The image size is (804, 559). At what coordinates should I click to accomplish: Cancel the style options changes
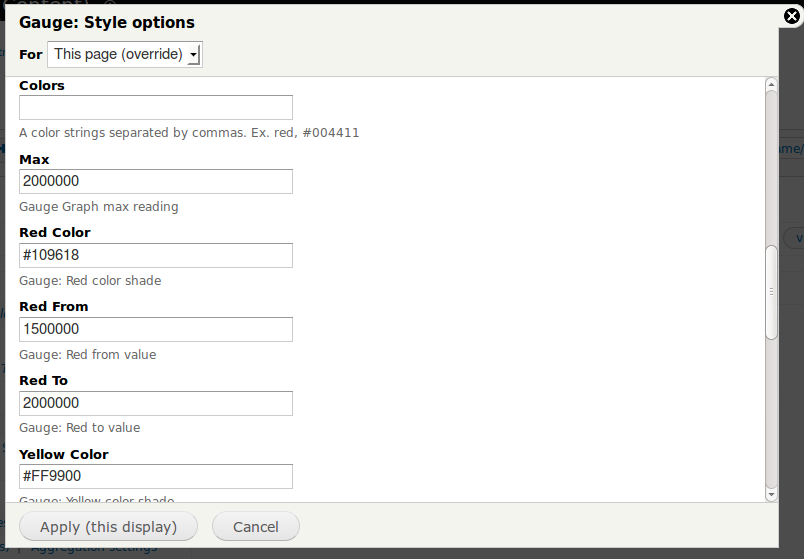[256, 527]
